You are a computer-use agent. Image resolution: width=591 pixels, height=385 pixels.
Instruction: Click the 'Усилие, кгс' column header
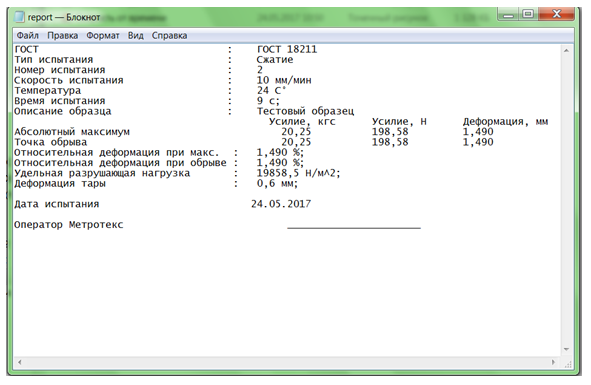point(302,121)
